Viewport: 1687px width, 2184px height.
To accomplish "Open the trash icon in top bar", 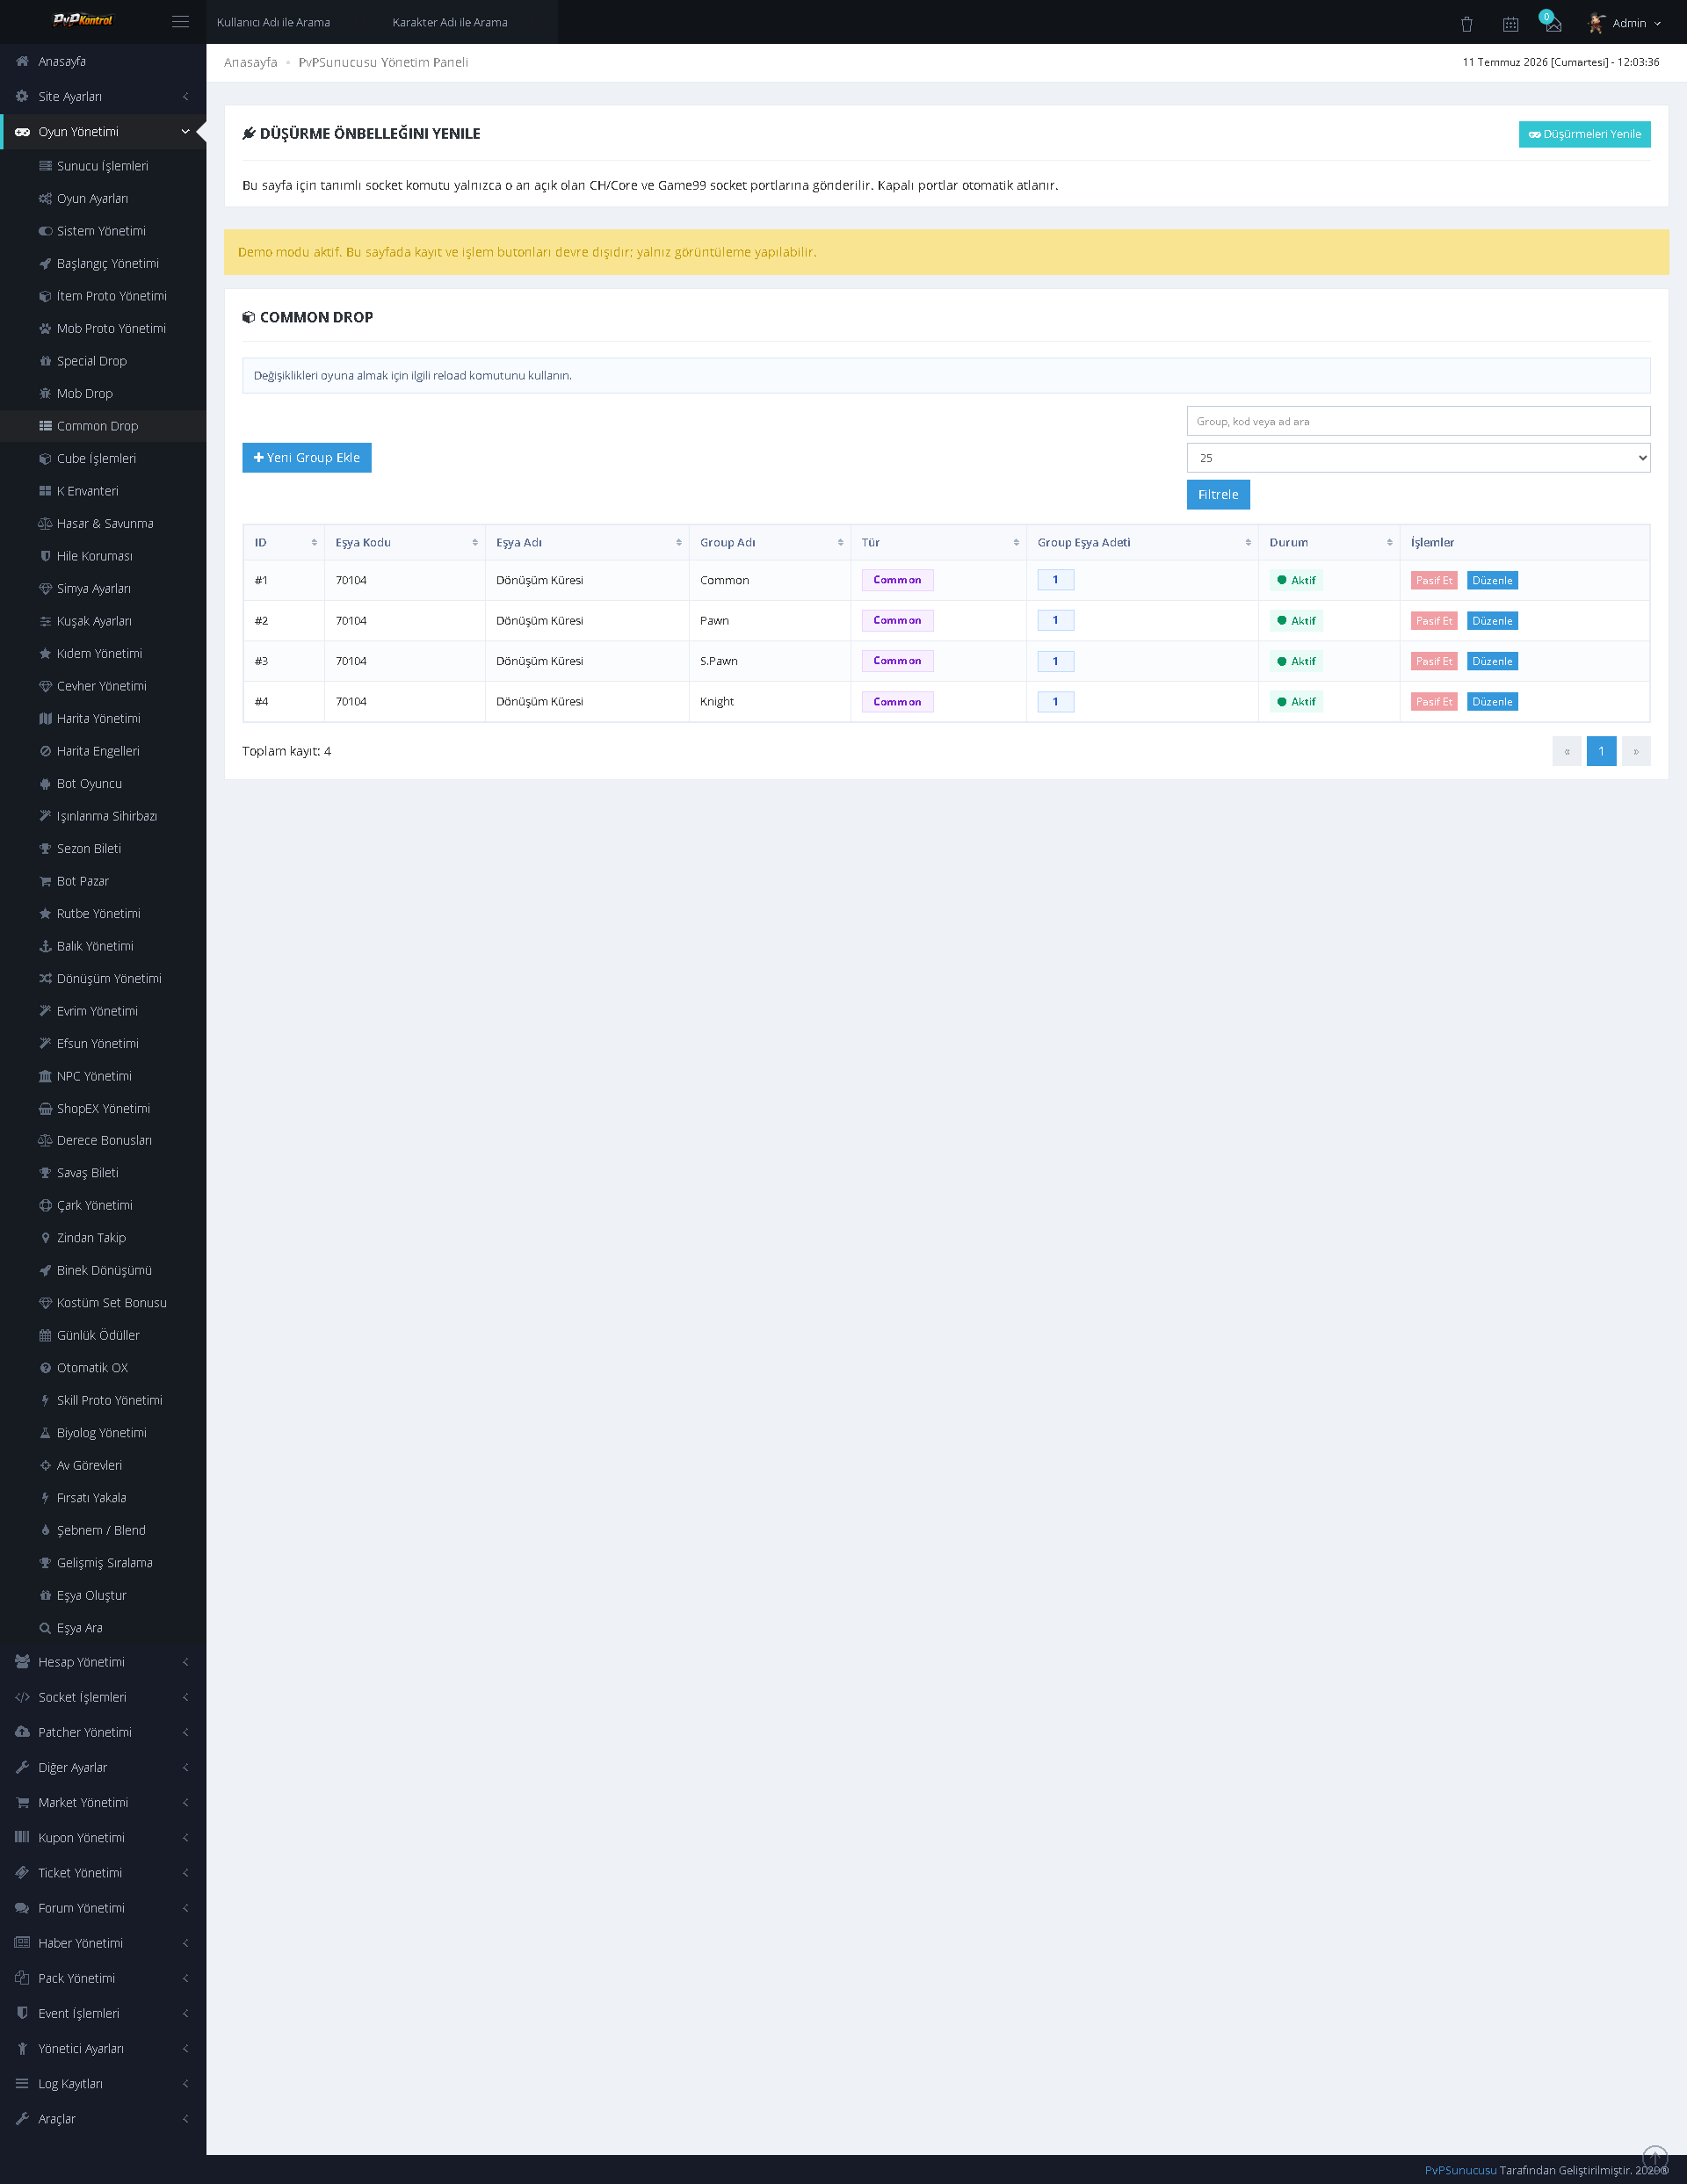I will point(1466,23).
